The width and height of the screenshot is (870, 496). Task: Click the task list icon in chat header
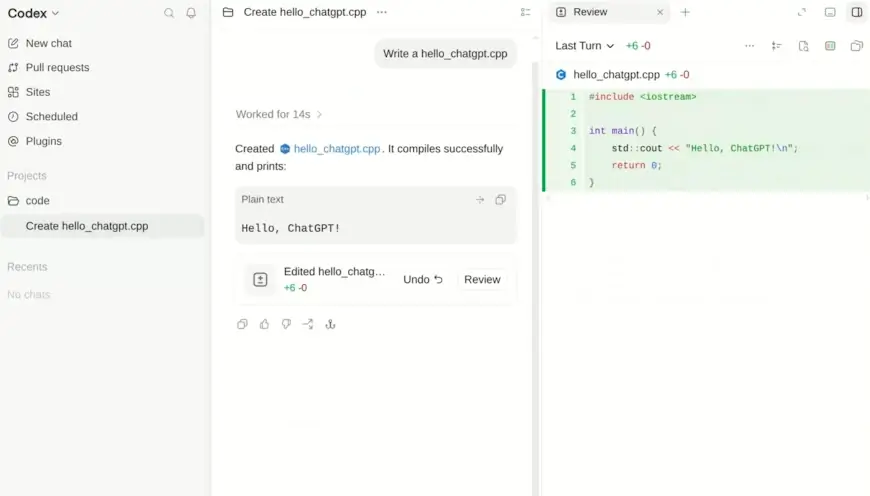525,12
